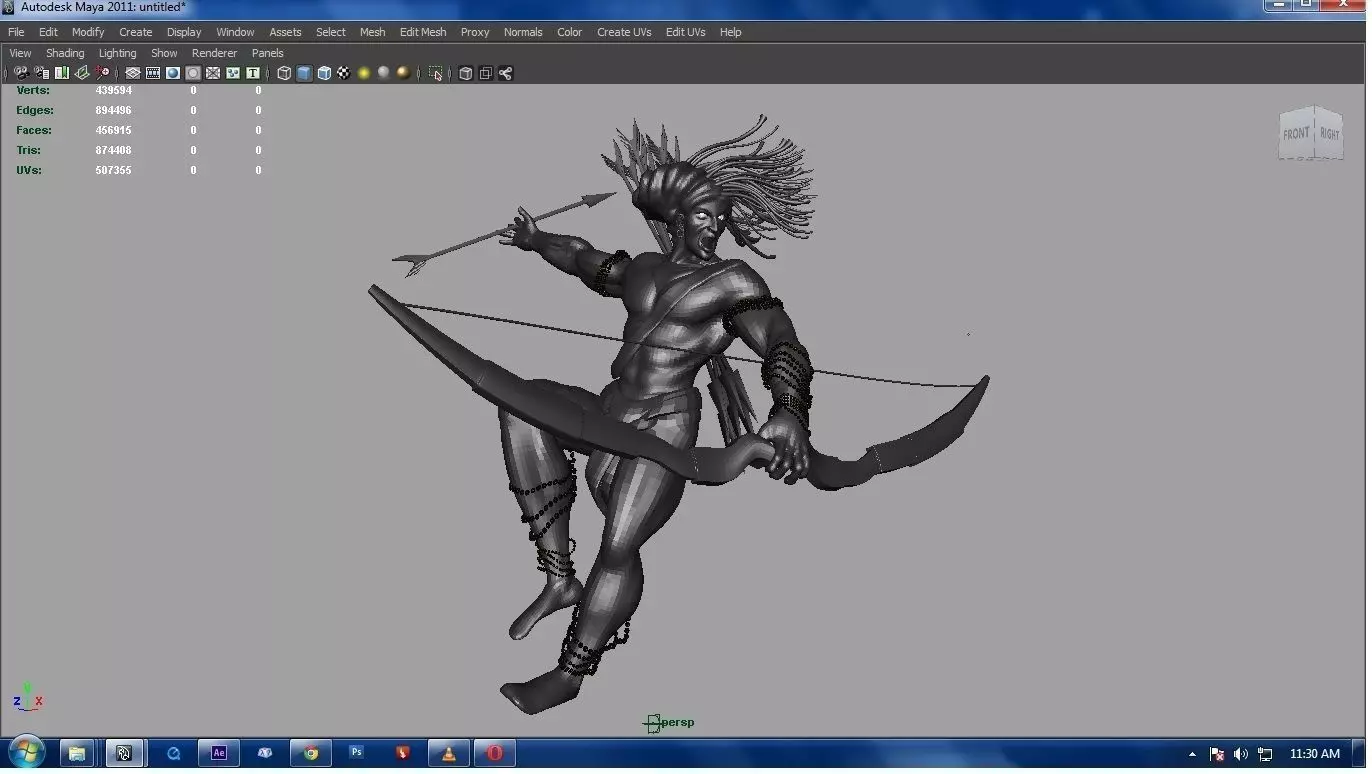Show hidden system tray icons
This screenshot has width=1372, height=774.
1192,754
